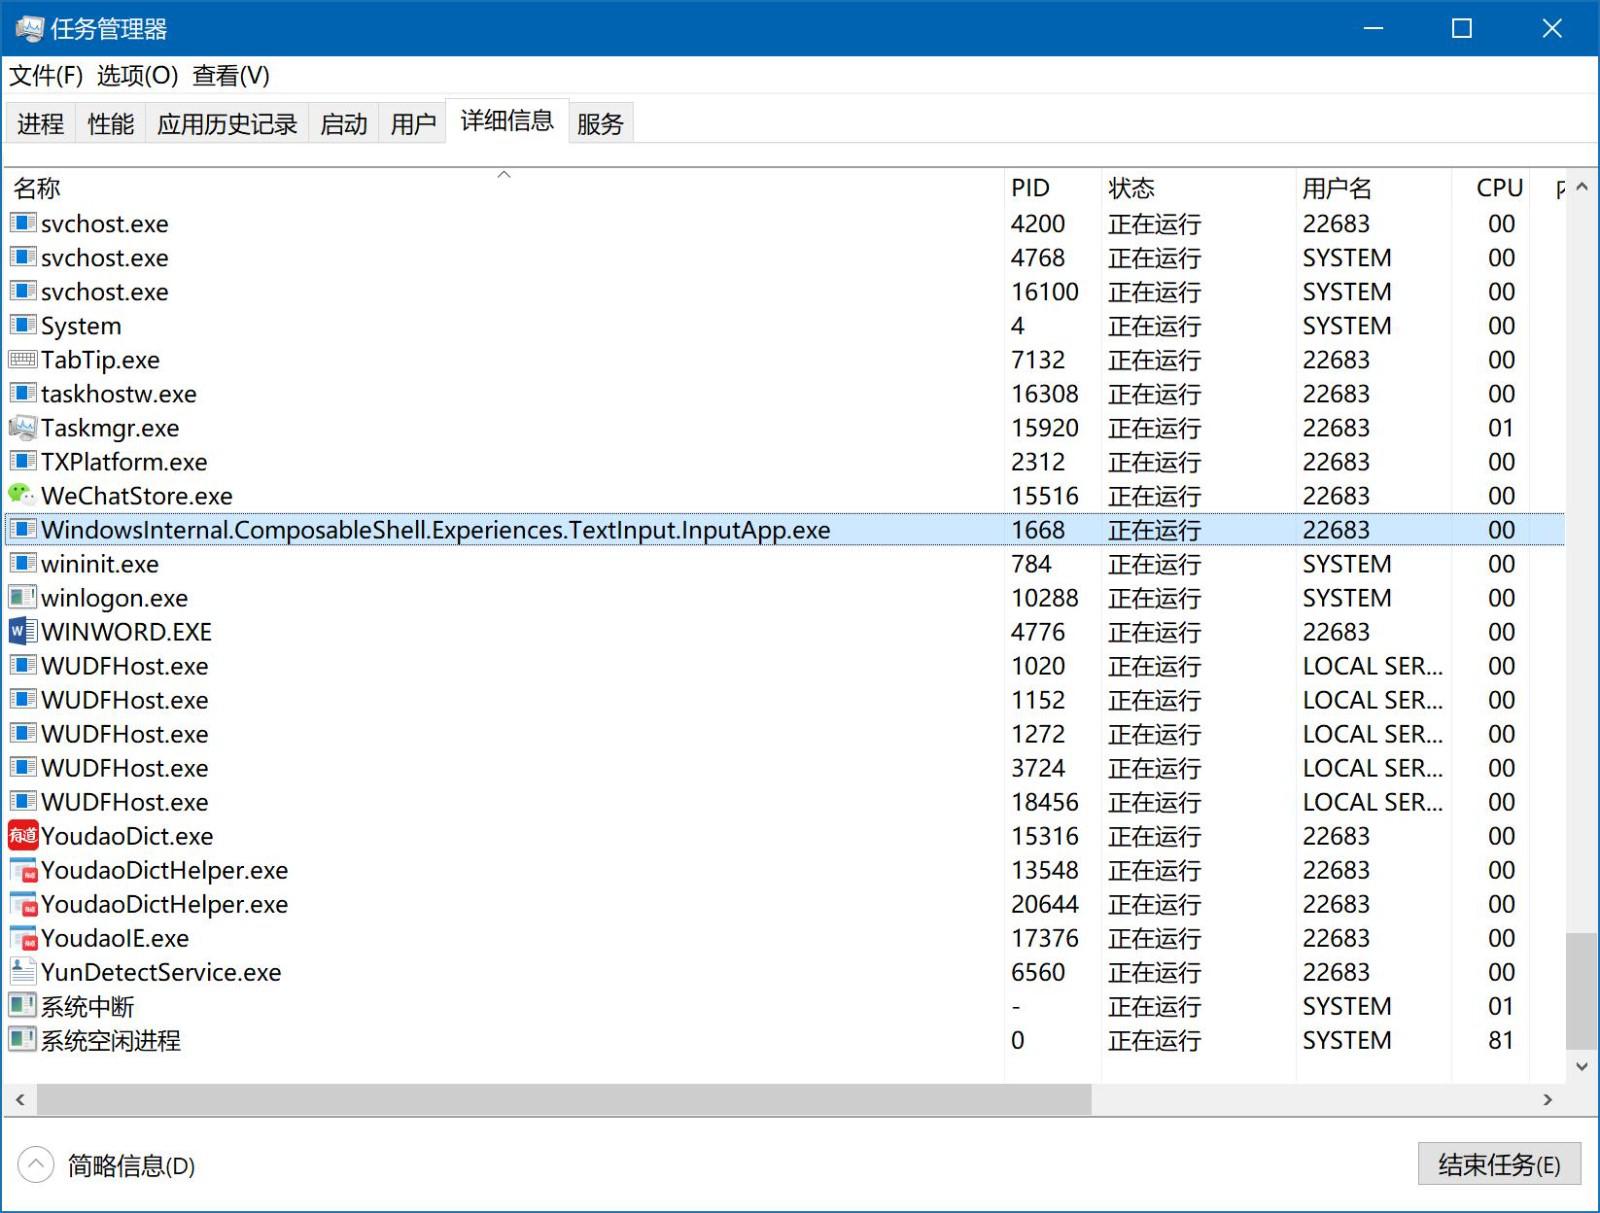Screen dimensions: 1600x1213
Task: Click icon of YoudaoDictHelper.exe PID 20644
Action: point(22,904)
